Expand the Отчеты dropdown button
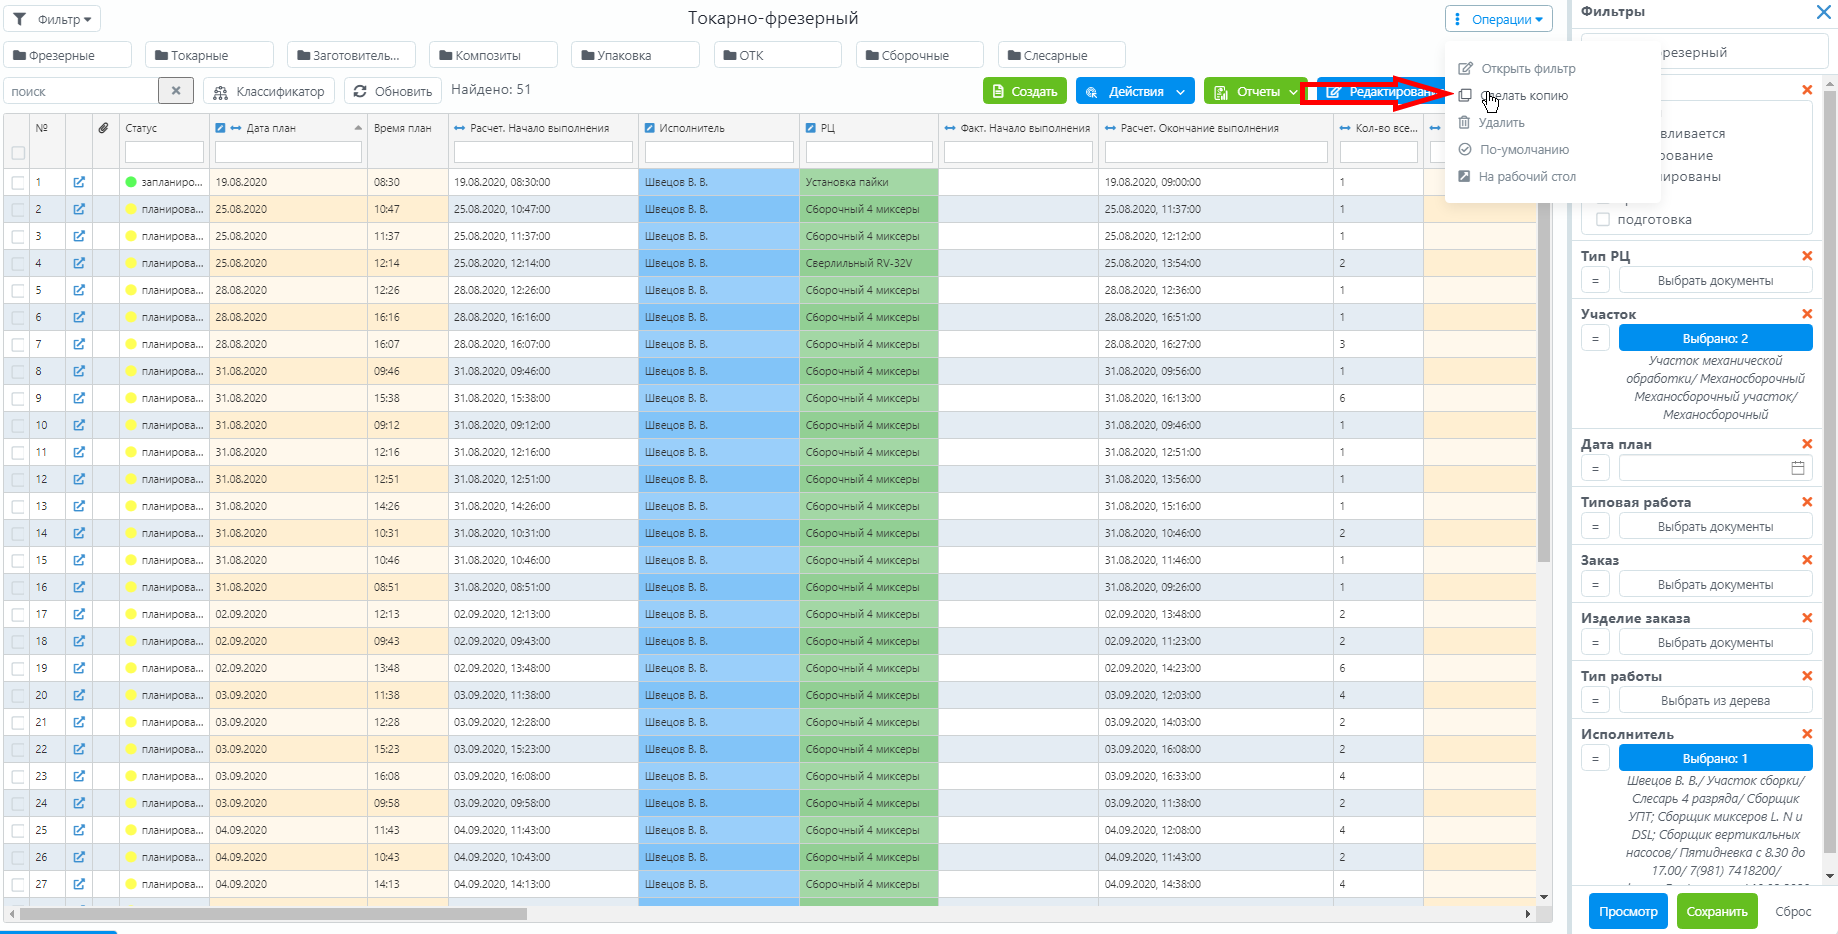1838x934 pixels. pyautogui.click(x=1255, y=92)
